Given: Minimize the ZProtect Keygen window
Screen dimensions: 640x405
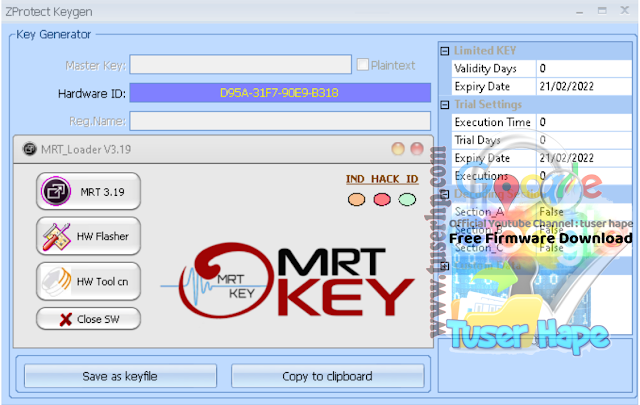Looking at the screenshot, I should [580, 11].
